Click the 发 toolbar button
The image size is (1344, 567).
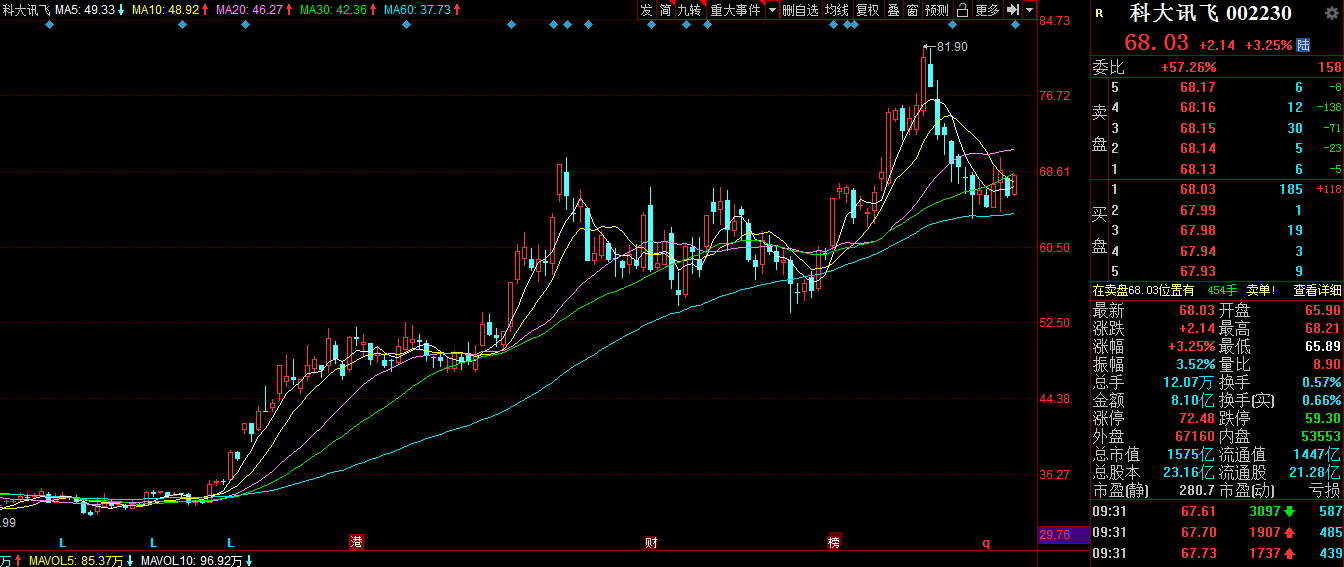click(646, 10)
